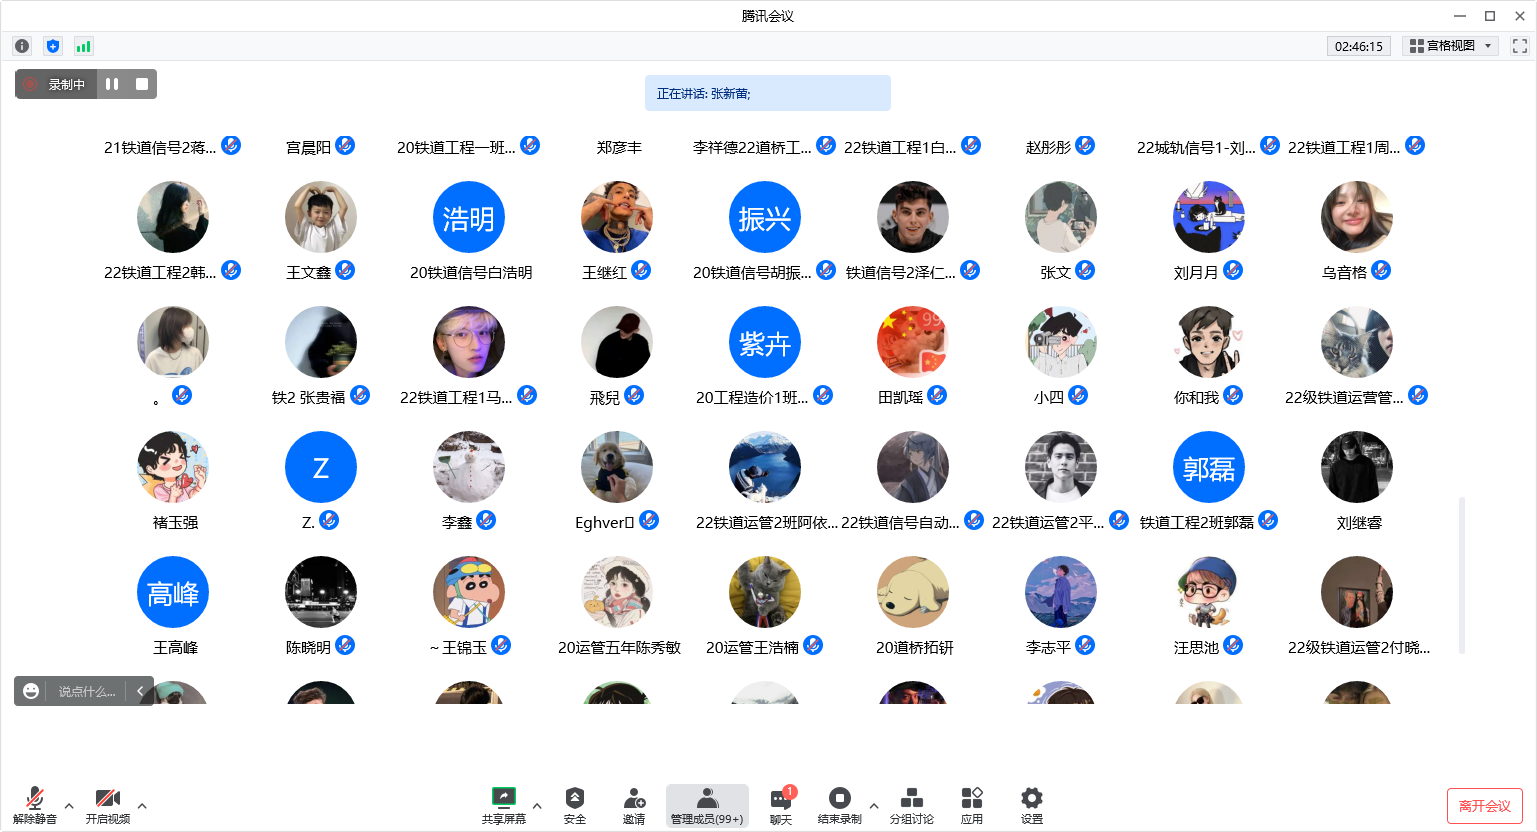1537x832 pixels.
Task: Stop recording with the square button
Action: point(142,84)
